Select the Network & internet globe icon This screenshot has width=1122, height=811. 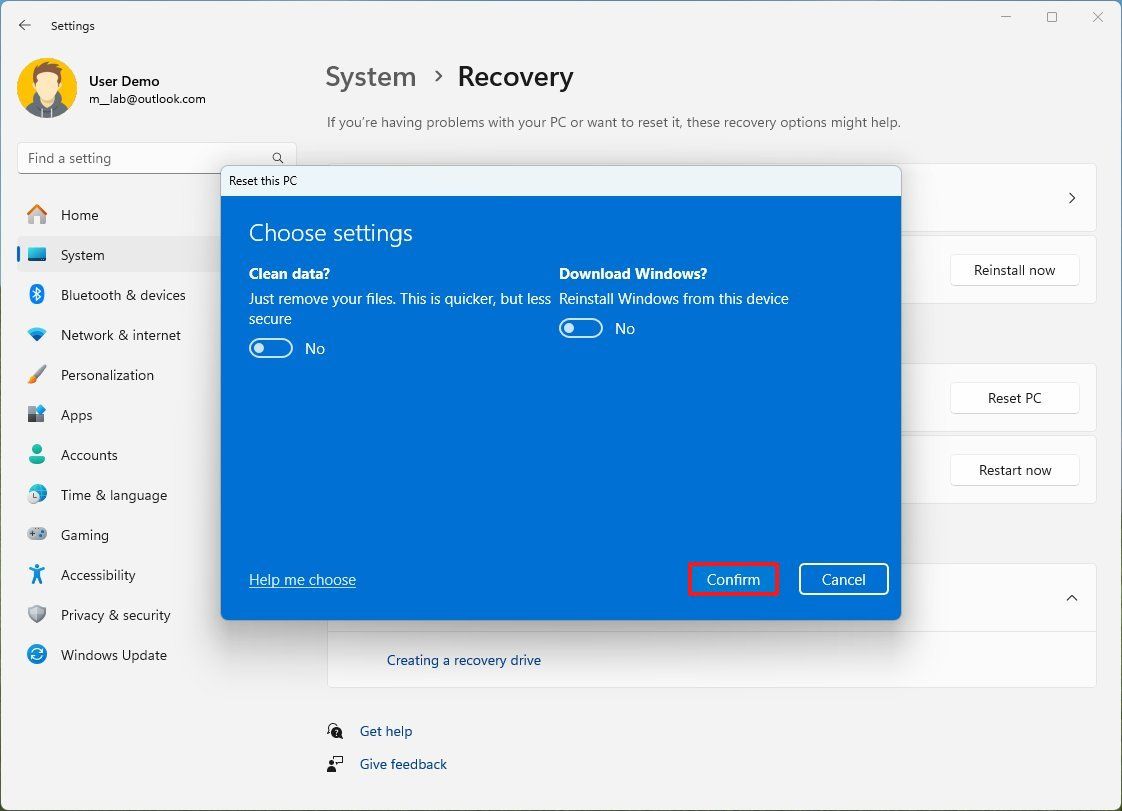tap(37, 335)
